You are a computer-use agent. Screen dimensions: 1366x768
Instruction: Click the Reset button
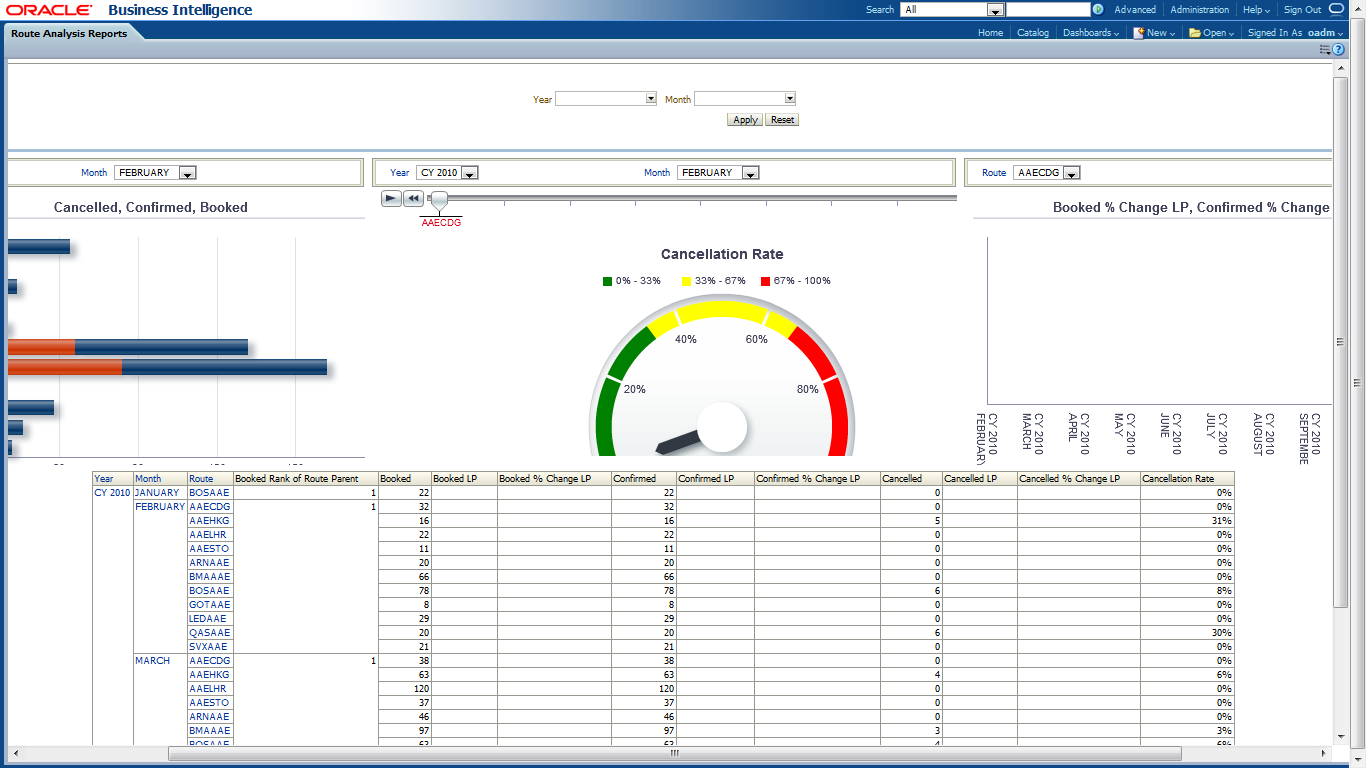[x=782, y=120]
